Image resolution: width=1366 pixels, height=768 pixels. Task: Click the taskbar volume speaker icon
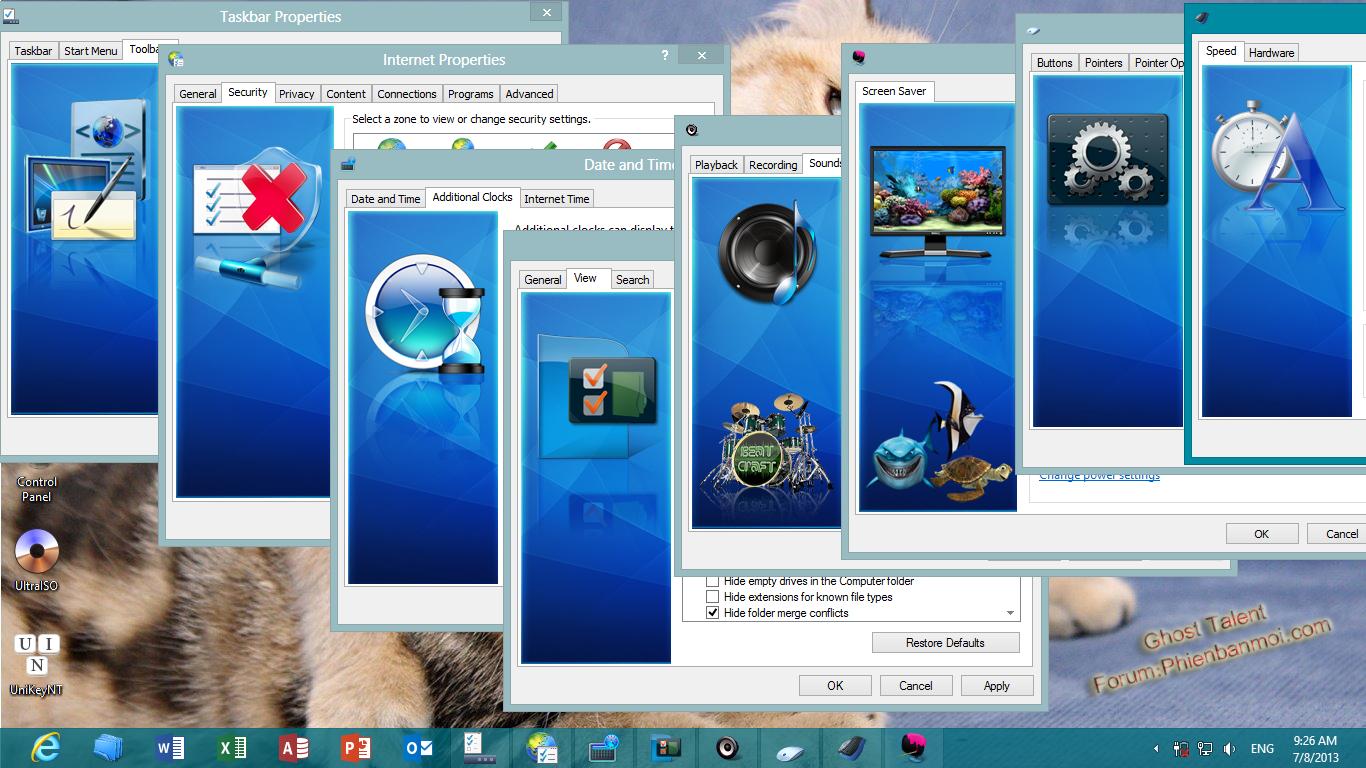[1229, 748]
